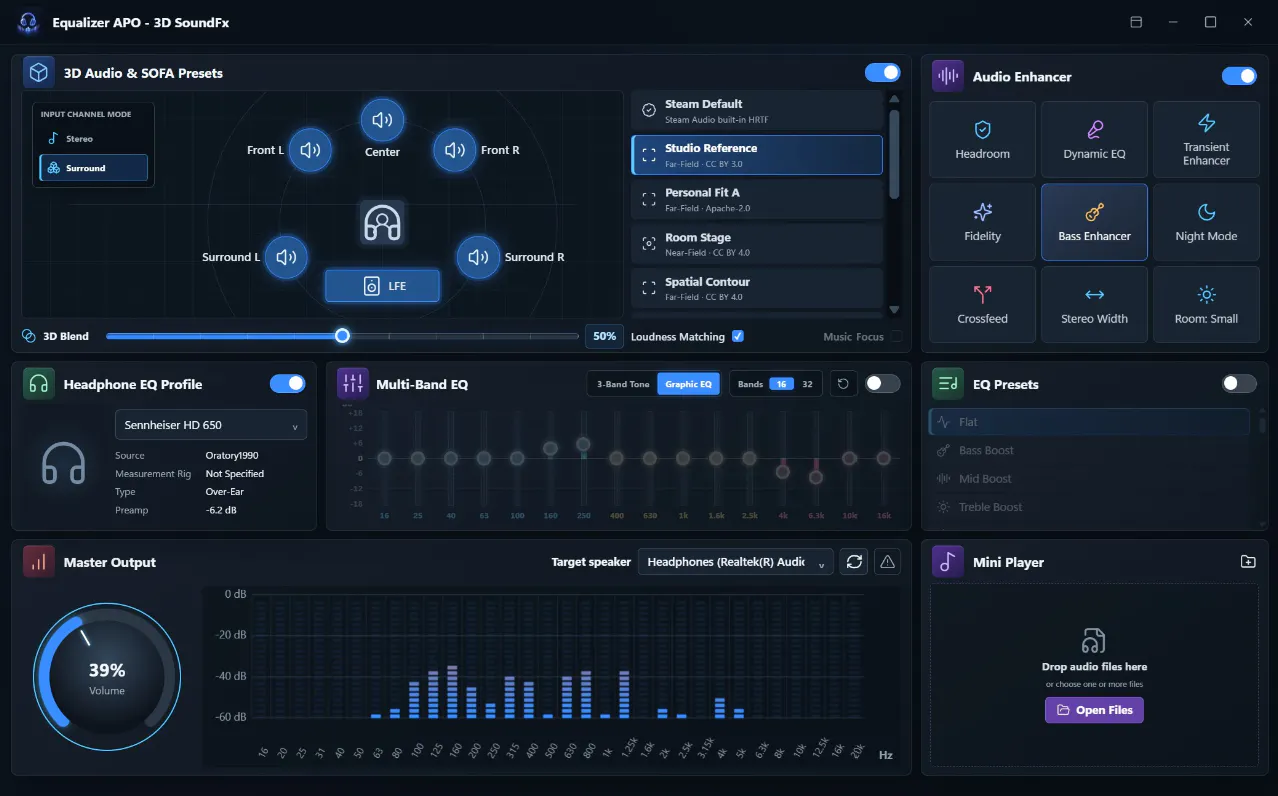
Task: Open the Dynamic EQ tile
Action: point(1094,139)
